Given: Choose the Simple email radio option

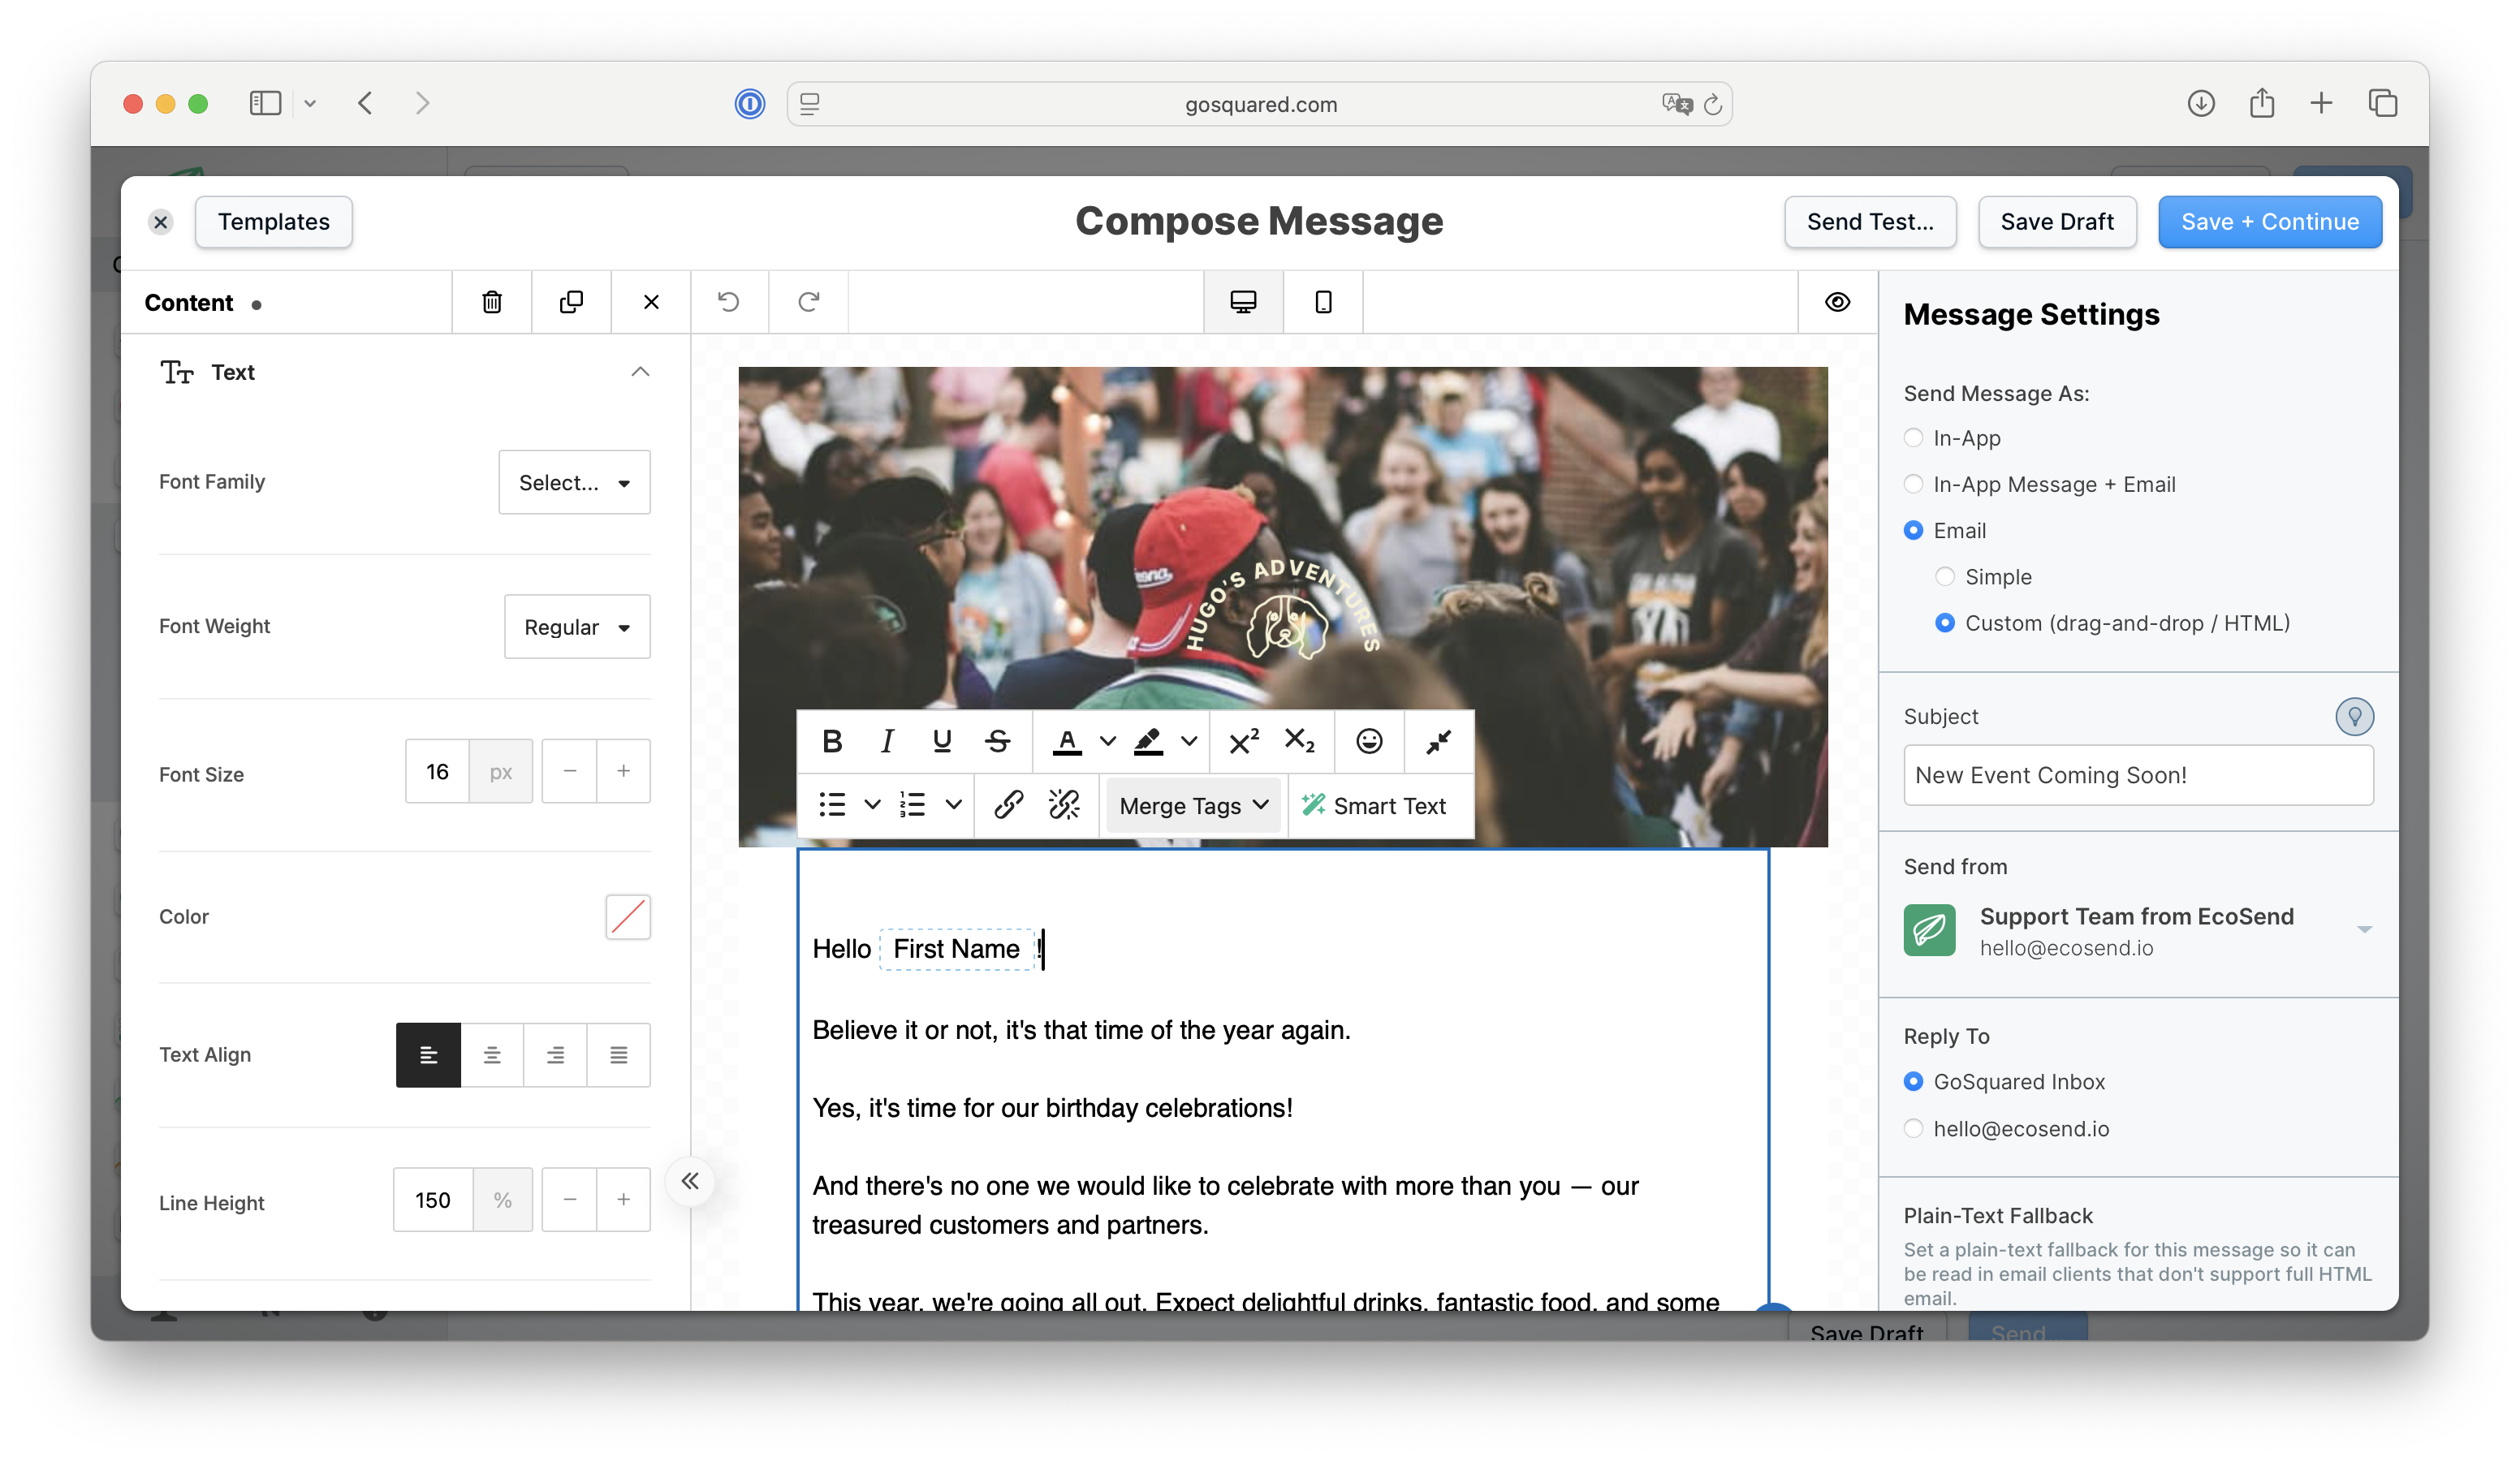Looking at the screenshot, I should (1945, 577).
